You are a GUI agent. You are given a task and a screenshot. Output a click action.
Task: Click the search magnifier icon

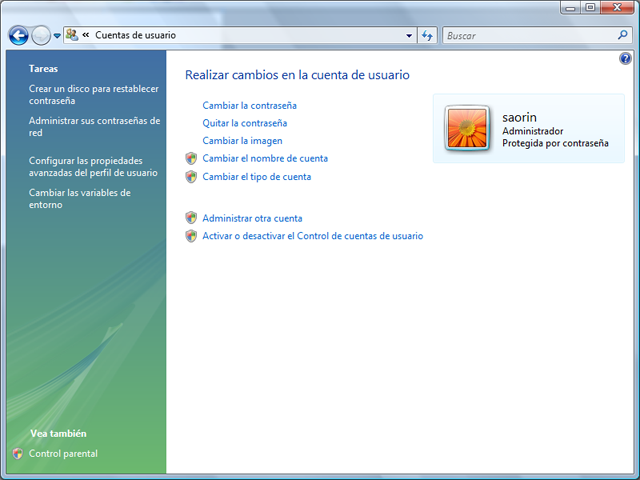click(623, 35)
